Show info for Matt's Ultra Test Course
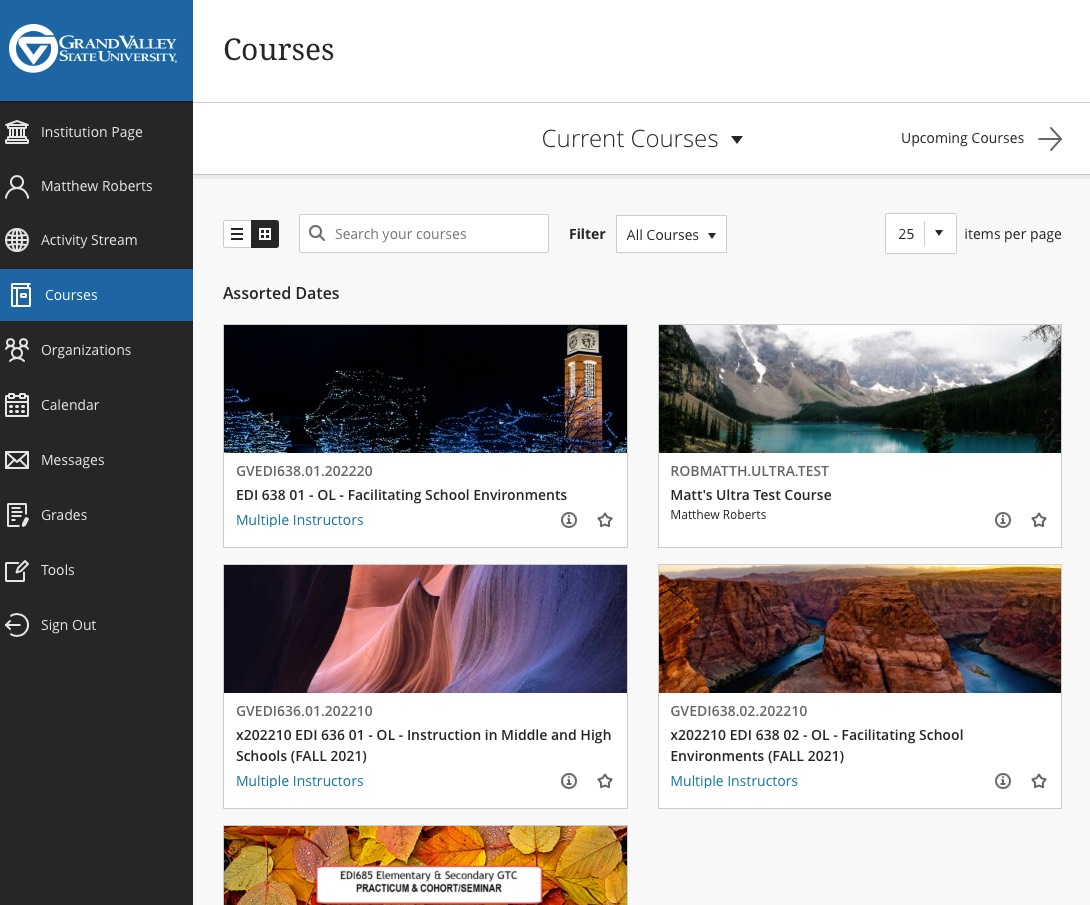 [x=1003, y=520]
